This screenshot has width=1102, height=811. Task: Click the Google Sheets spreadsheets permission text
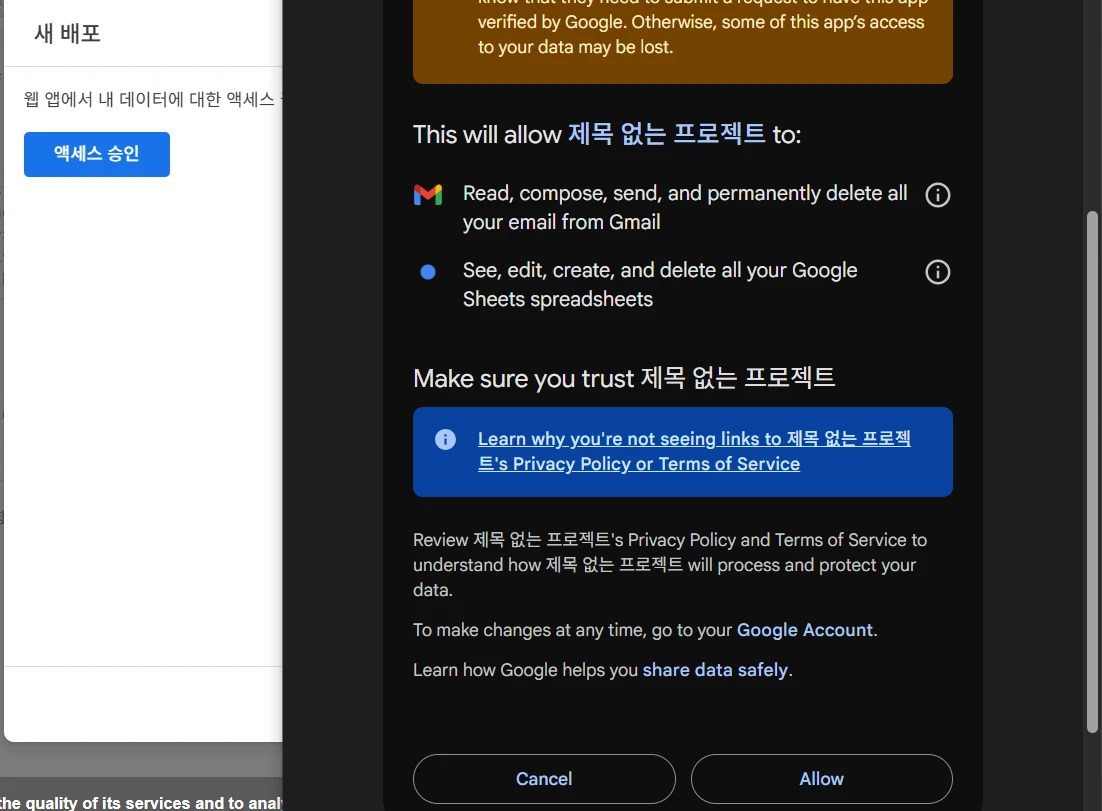pyautogui.click(x=659, y=284)
